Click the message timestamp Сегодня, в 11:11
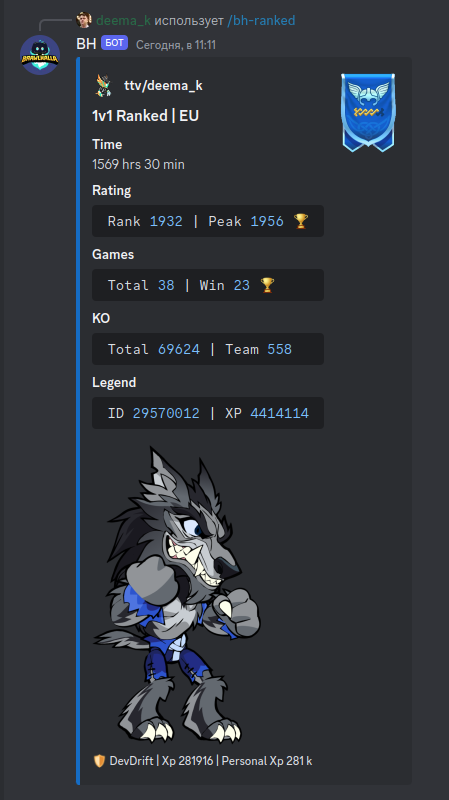Screen dimensions: 449x800 point(176,45)
